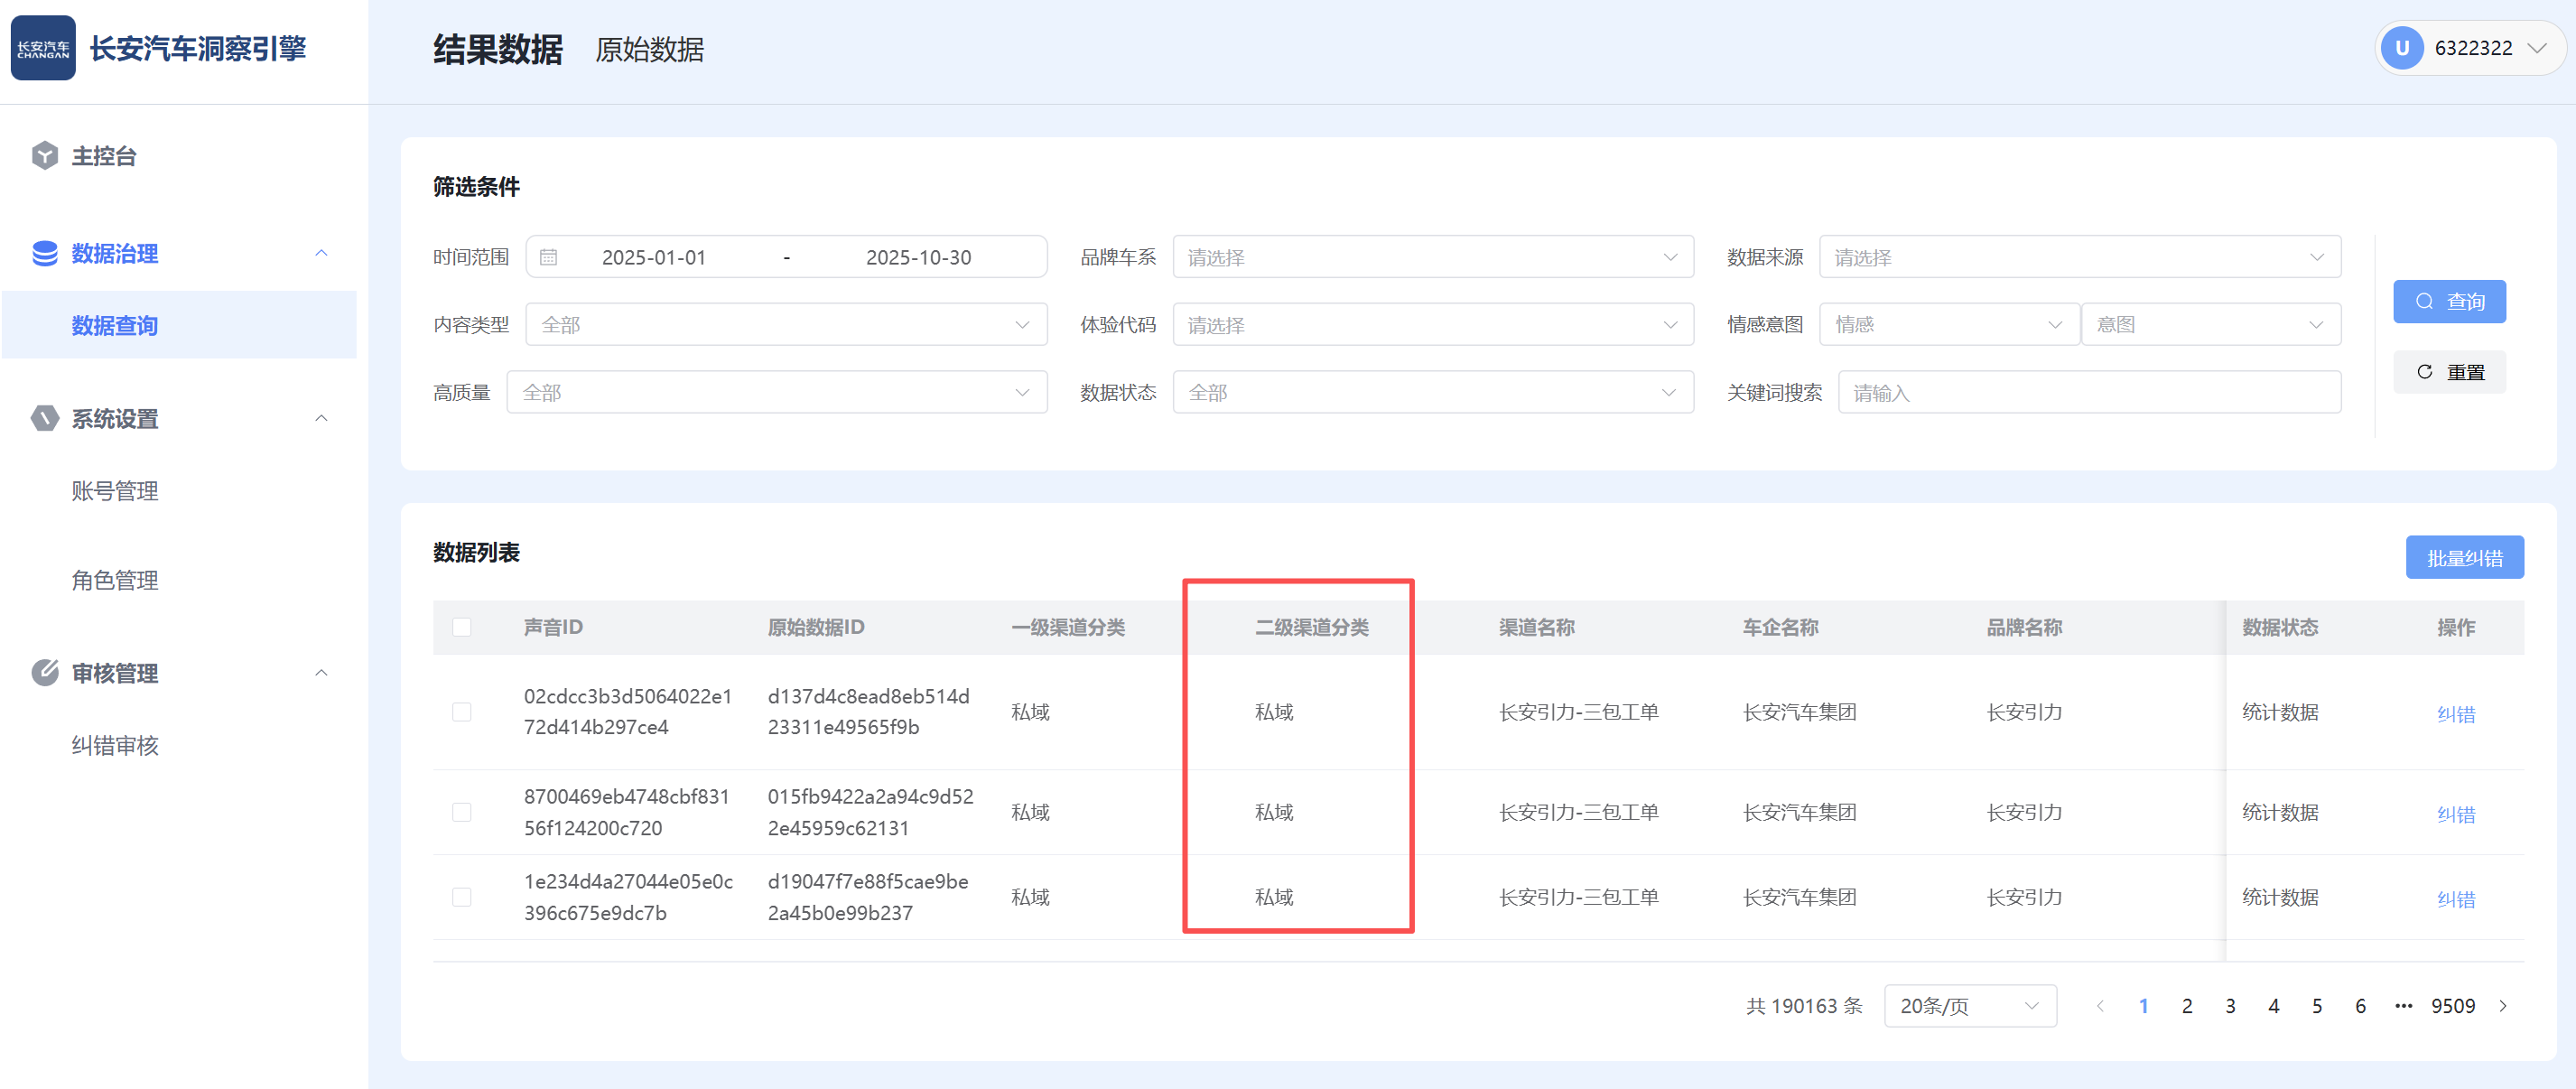Focus the 关键词搜索 input field

pyautogui.click(x=2088, y=393)
